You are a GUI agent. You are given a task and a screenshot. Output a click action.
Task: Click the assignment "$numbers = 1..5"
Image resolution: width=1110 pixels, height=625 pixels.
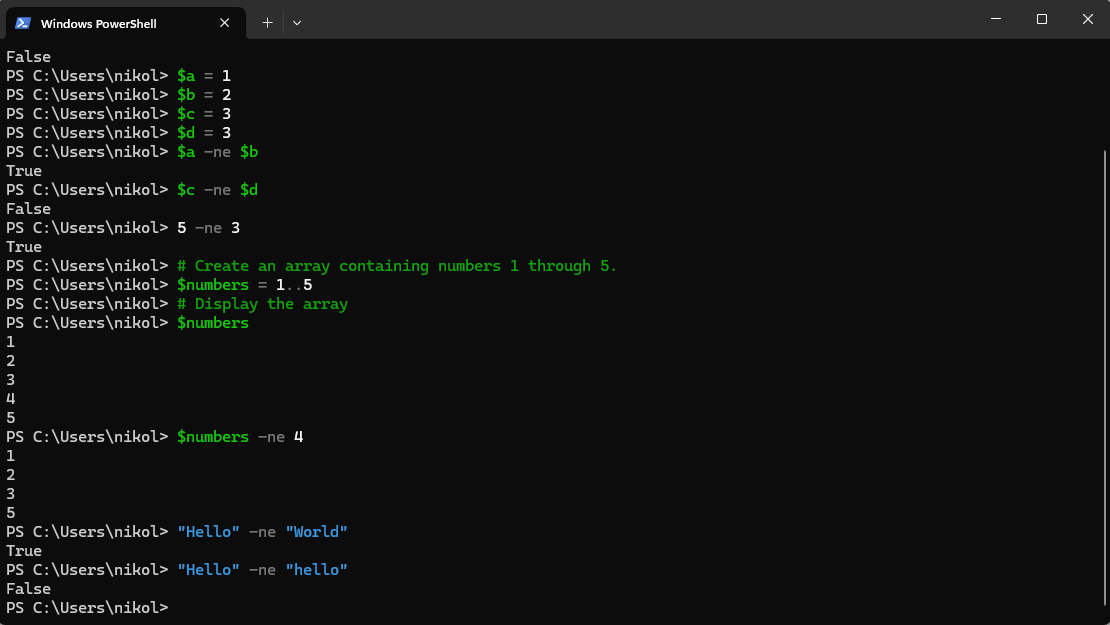click(244, 285)
